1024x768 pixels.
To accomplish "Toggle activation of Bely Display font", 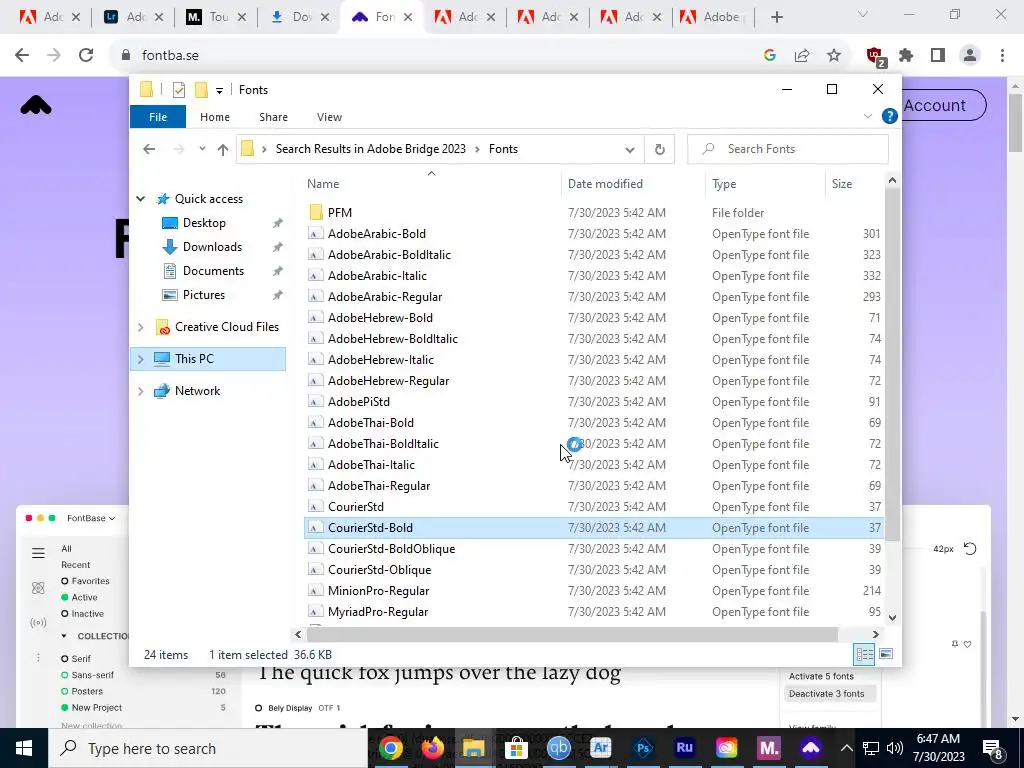I will pos(259,708).
